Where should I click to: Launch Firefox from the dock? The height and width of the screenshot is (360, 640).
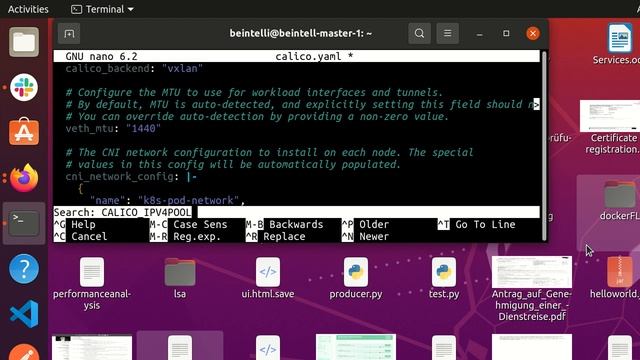coord(24,178)
